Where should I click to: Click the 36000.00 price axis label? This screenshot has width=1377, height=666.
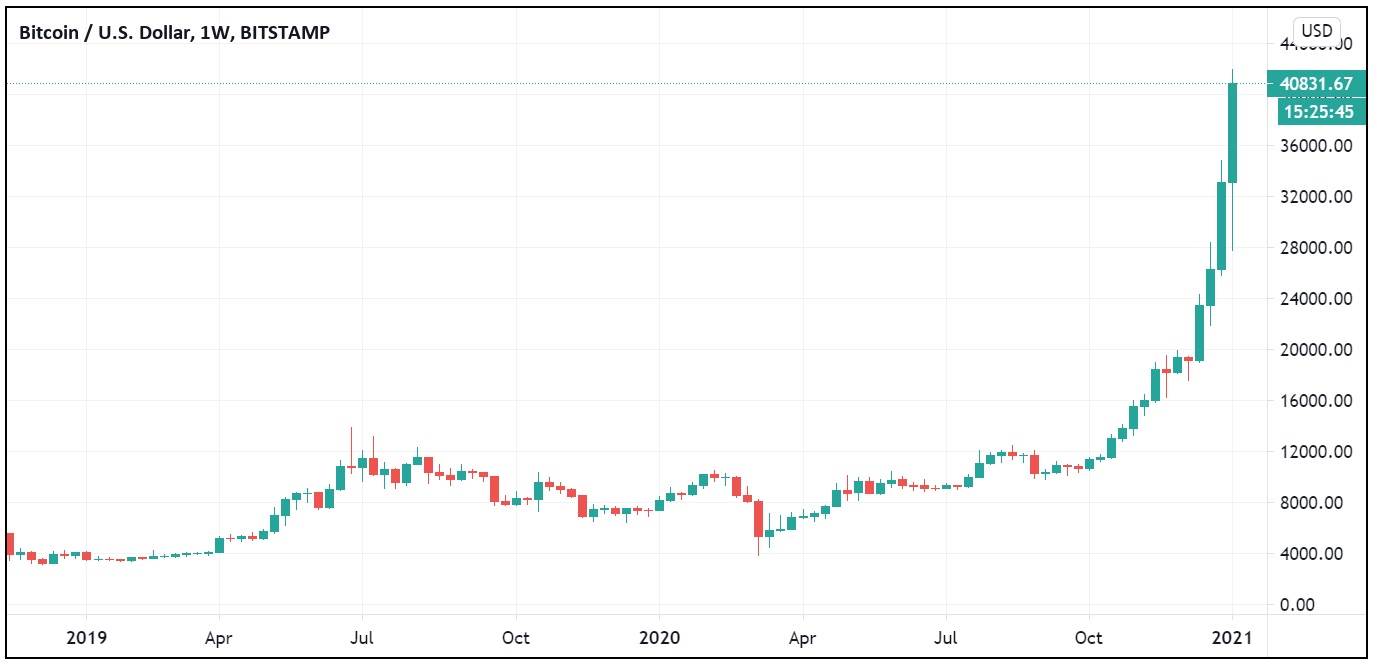click(x=1314, y=146)
